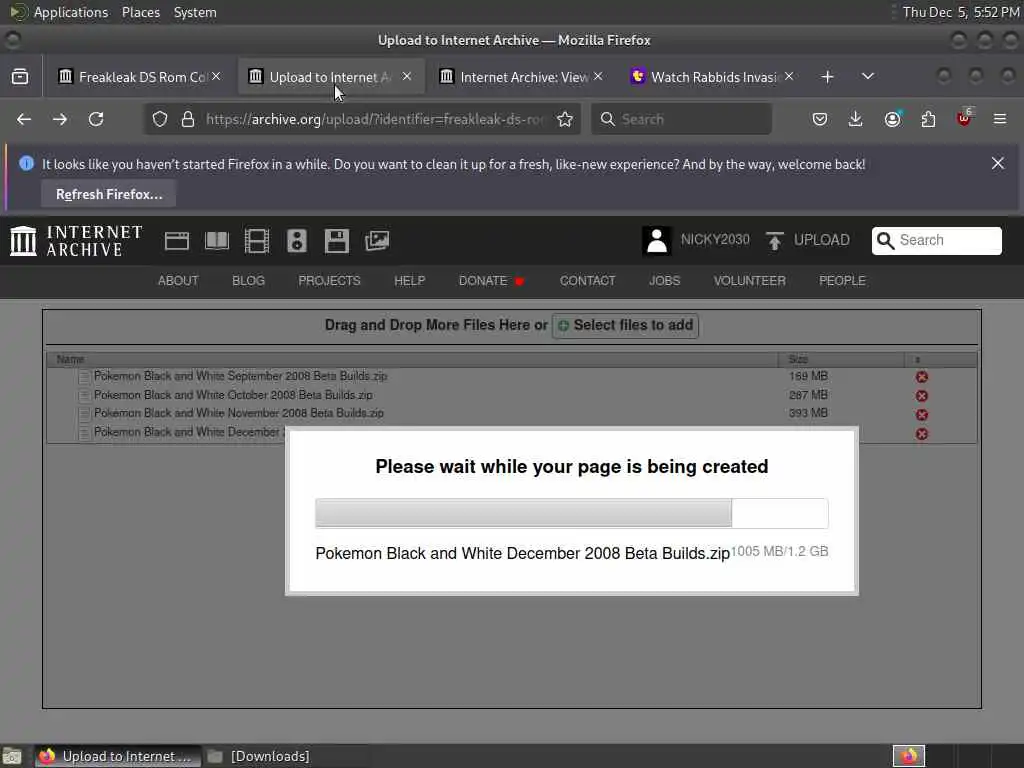Open the Texts book icon
1024x768 pixels.
217,241
